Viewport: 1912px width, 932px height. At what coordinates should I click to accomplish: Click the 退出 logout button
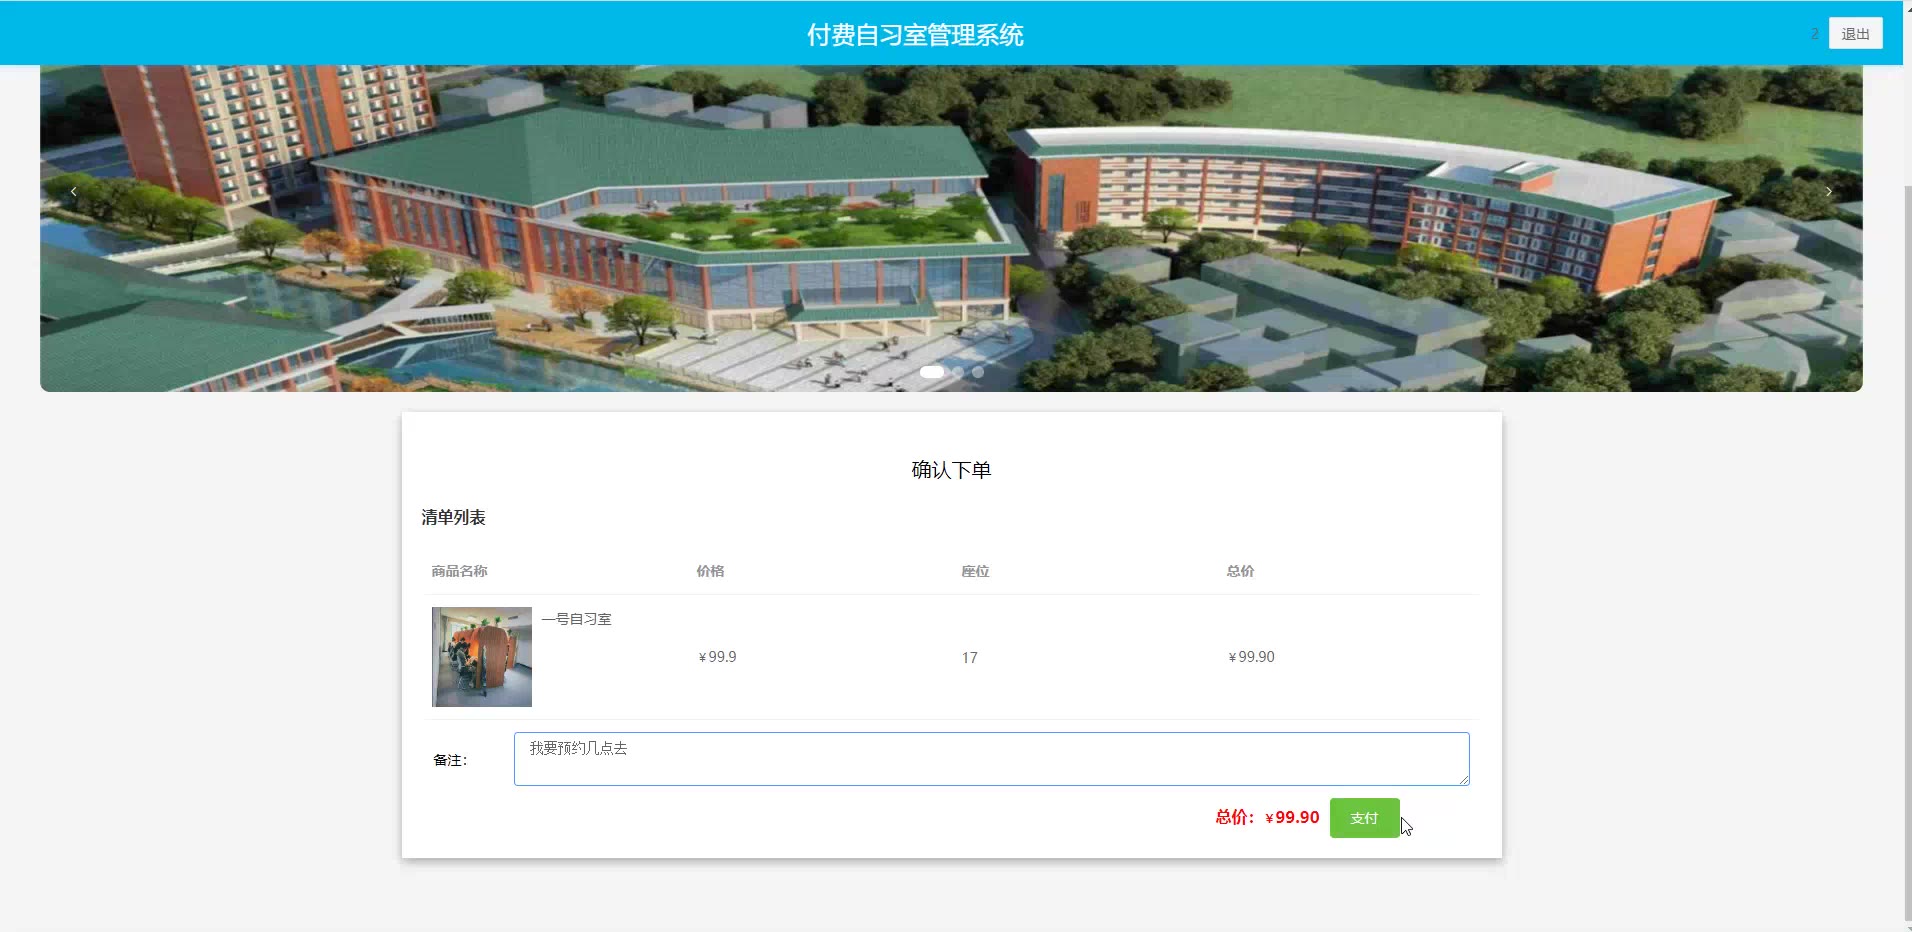click(1855, 33)
